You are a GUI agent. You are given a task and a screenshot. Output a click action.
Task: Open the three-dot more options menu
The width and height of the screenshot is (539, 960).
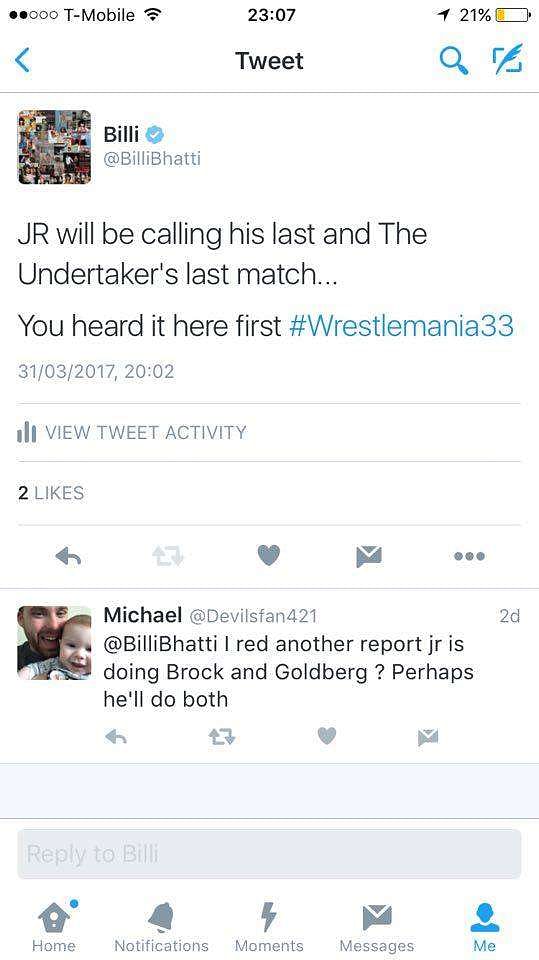click(470, 556)
